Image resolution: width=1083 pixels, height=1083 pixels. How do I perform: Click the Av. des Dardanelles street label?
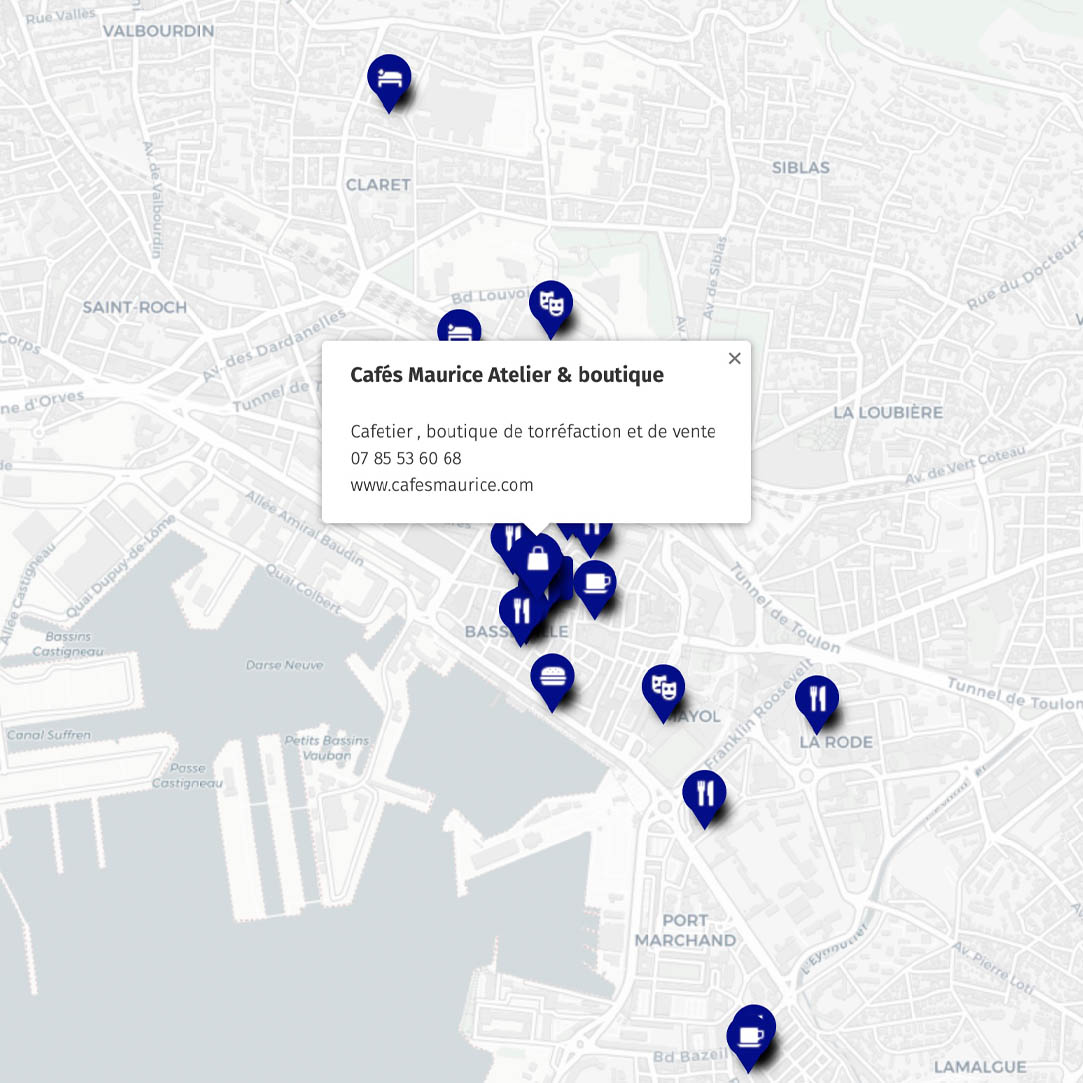point(274,345)
